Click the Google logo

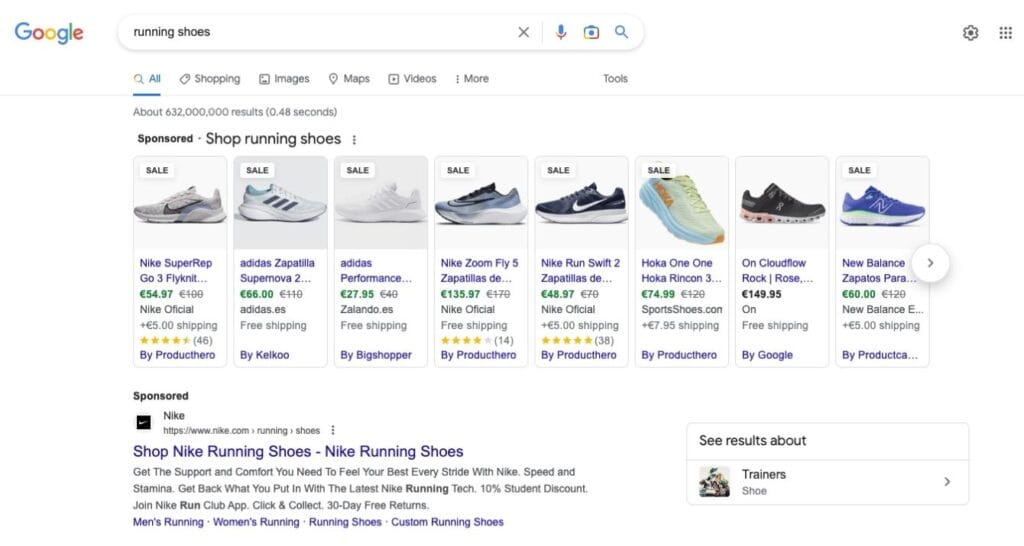(x=49, y=32)
